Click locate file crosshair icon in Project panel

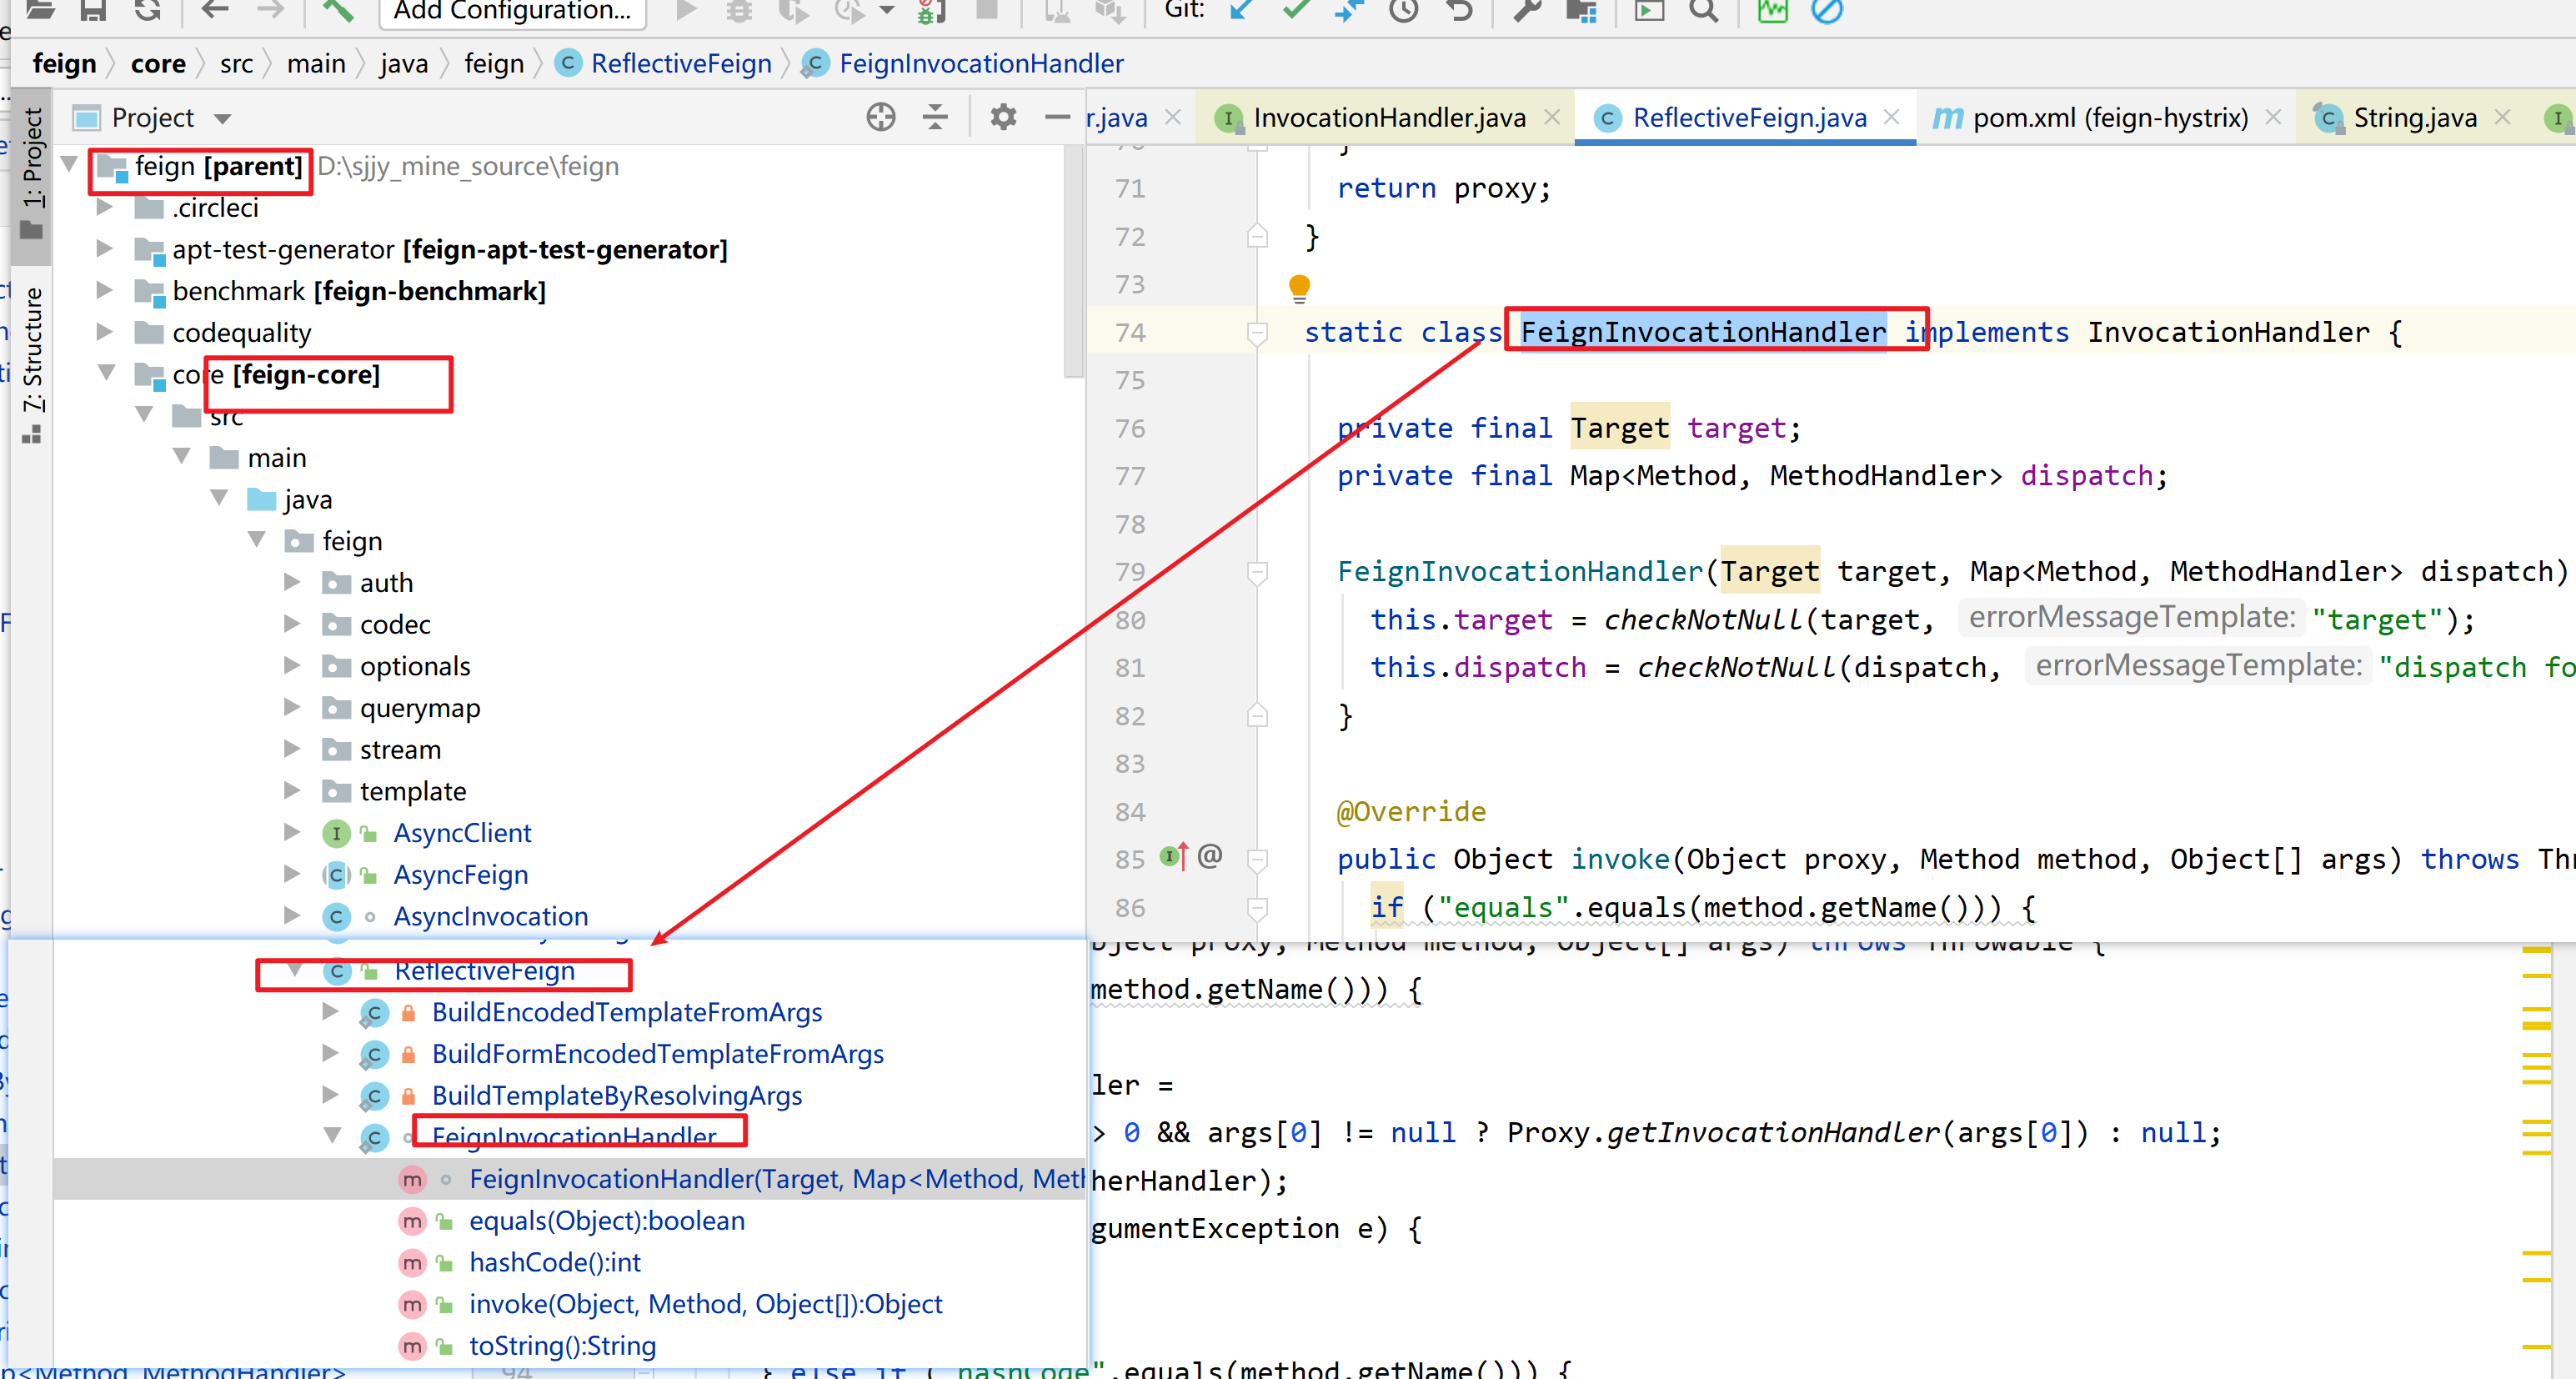pyautogui.click(x=880, y=118)
